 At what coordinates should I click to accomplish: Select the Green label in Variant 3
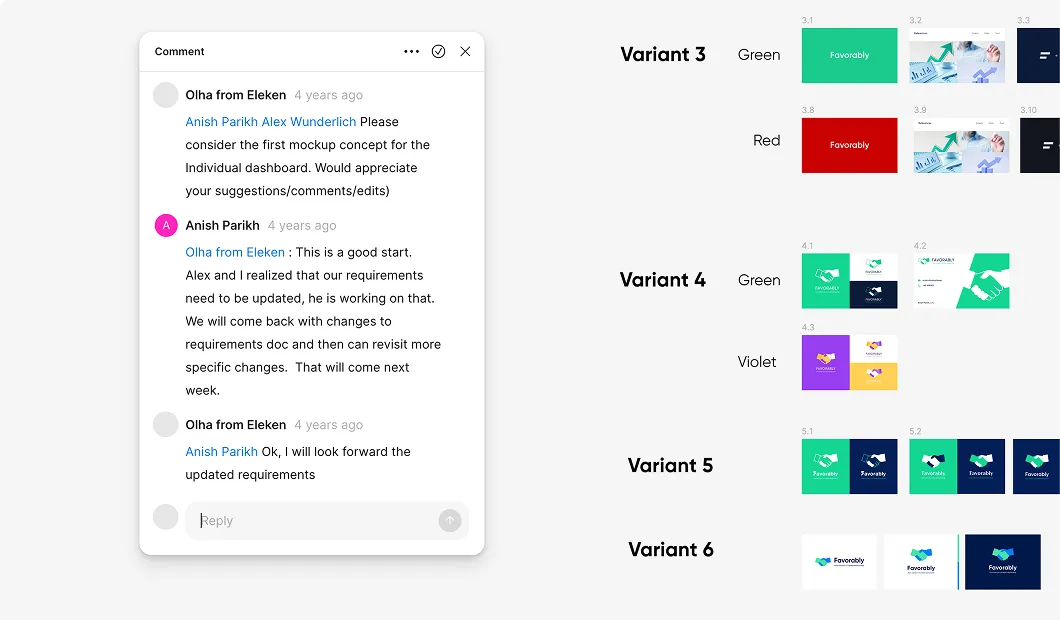tap(758, 55)
